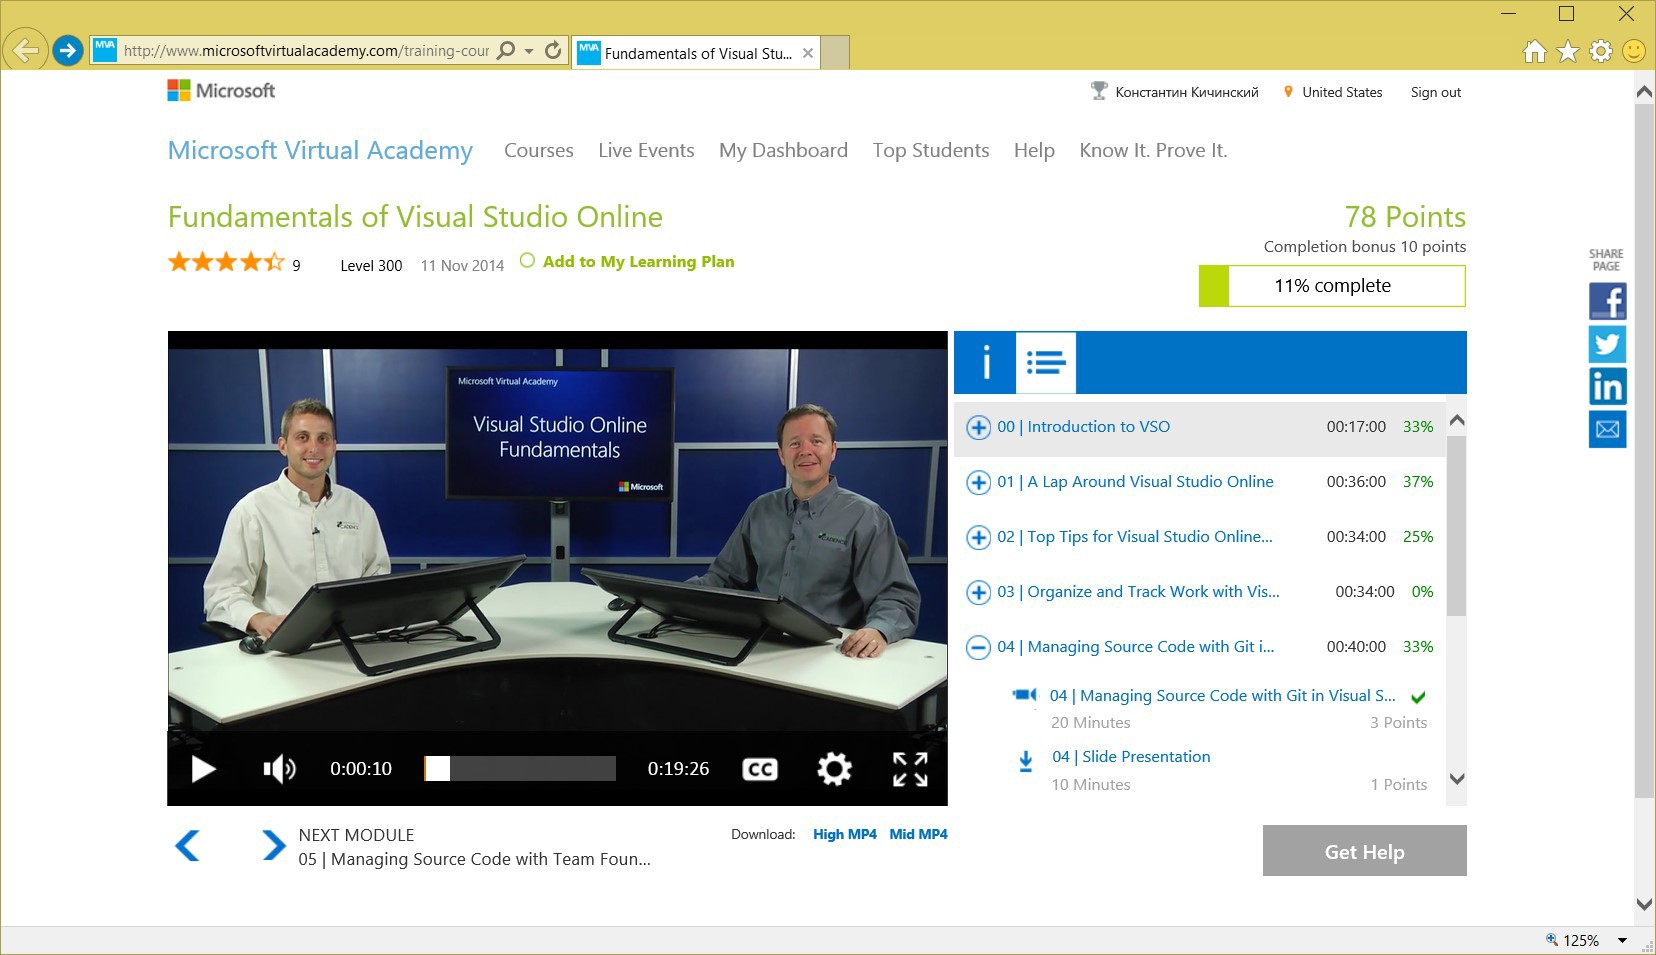Open 04 Managing Source Code video lesson
This screenshot has height=955, width=1656.
pyautogui.click(x=1222, y=696)
